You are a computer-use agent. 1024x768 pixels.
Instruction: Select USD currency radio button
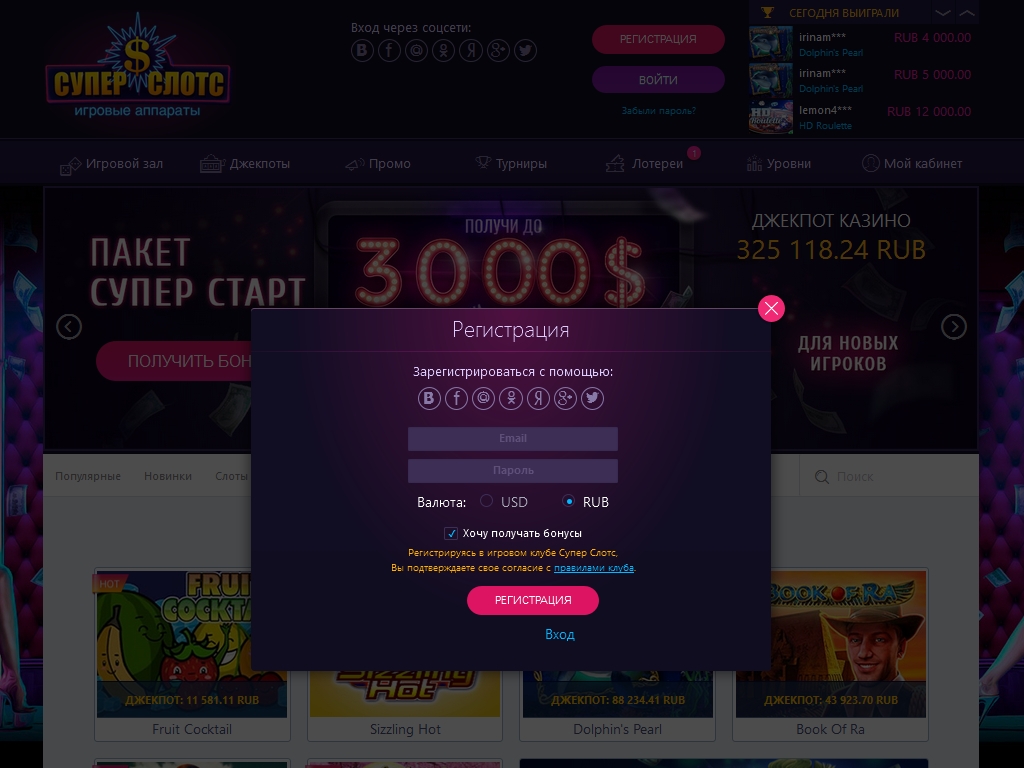(x=486, y=501)
